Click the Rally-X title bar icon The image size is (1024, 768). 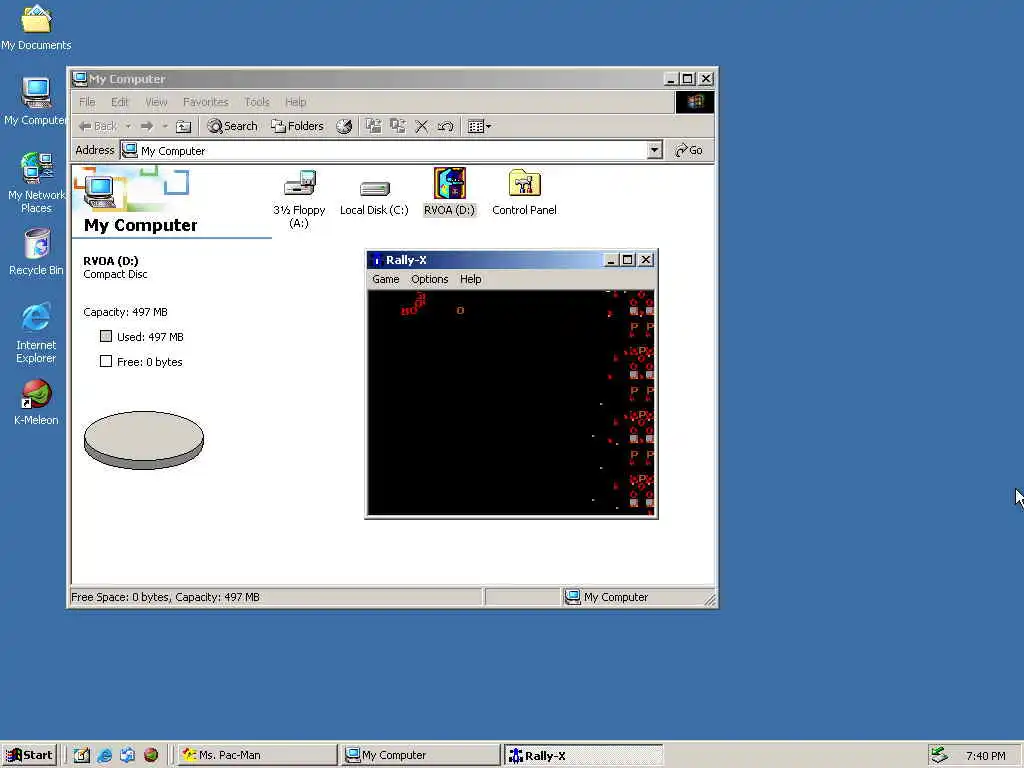[376, 260]
